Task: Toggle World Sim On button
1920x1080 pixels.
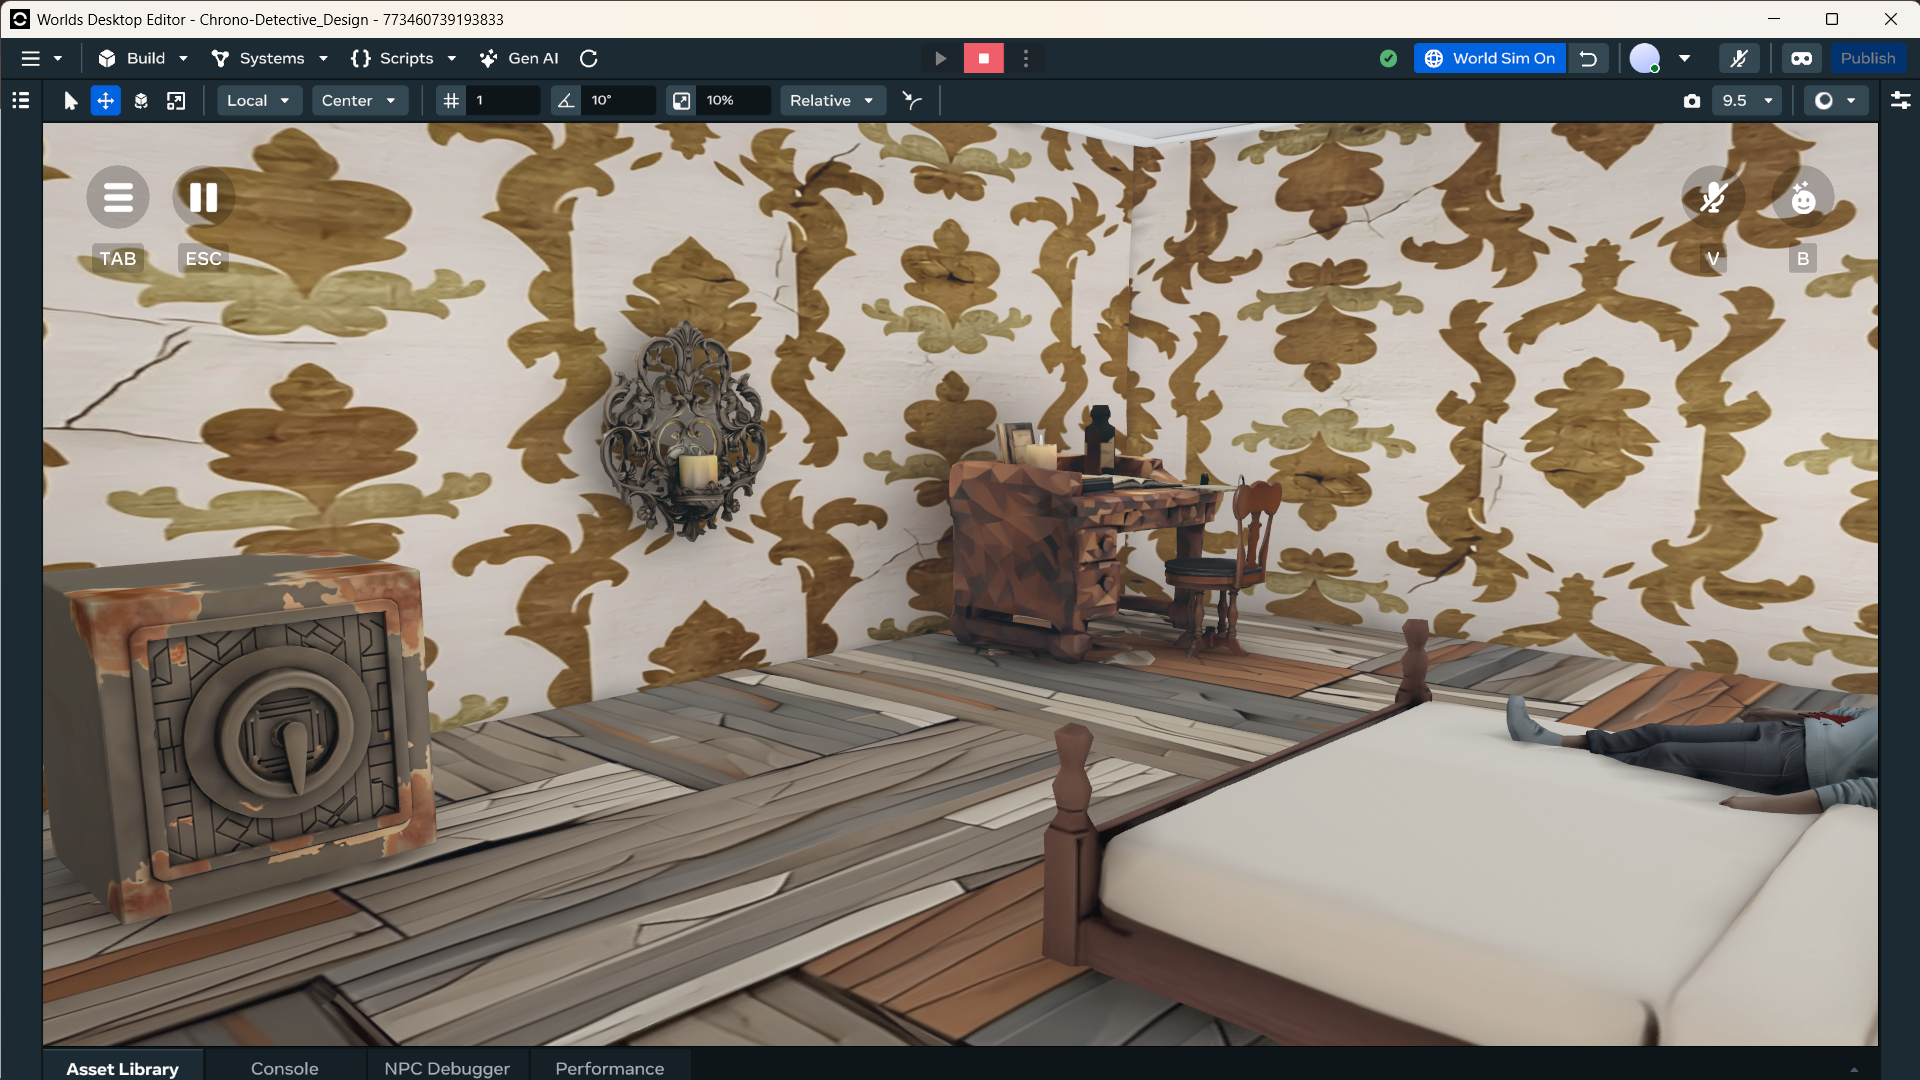Action: click(x=1490, y=59)
